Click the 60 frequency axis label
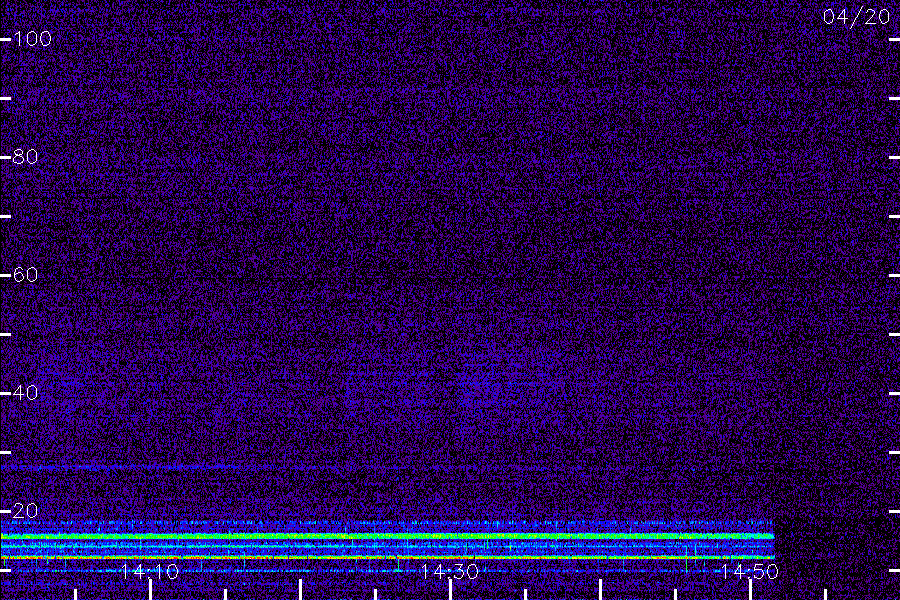This screenshot has width=900, height=600. [25, 274]
